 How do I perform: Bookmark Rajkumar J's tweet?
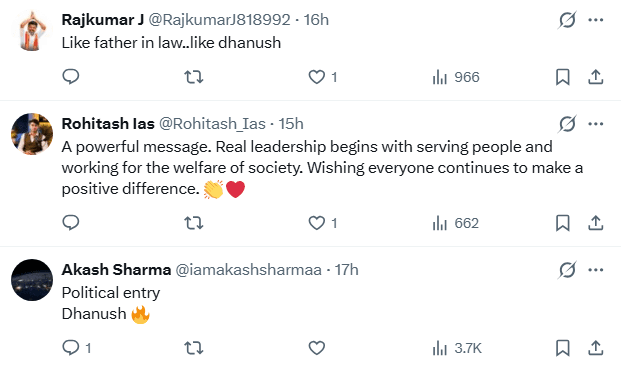tap(562, 77)
